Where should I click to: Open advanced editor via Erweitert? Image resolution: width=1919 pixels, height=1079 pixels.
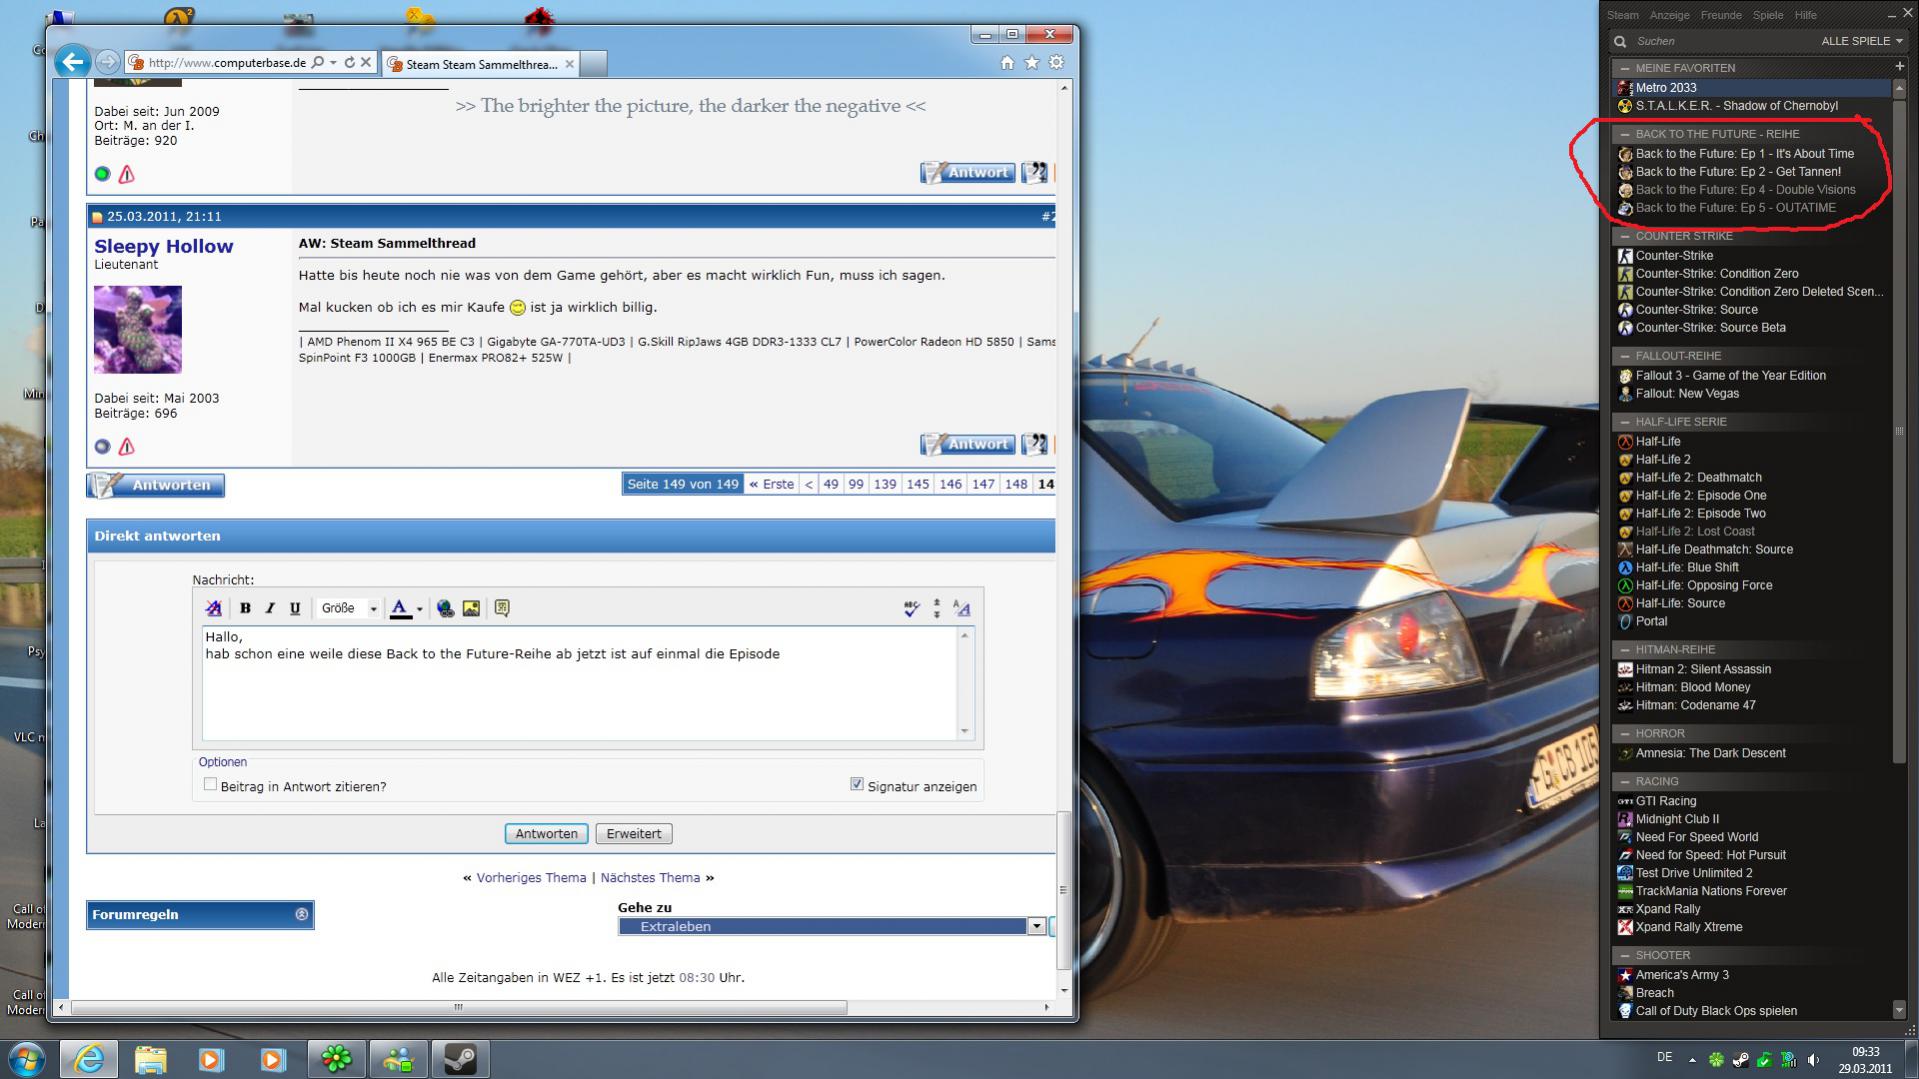coord(634,834)
